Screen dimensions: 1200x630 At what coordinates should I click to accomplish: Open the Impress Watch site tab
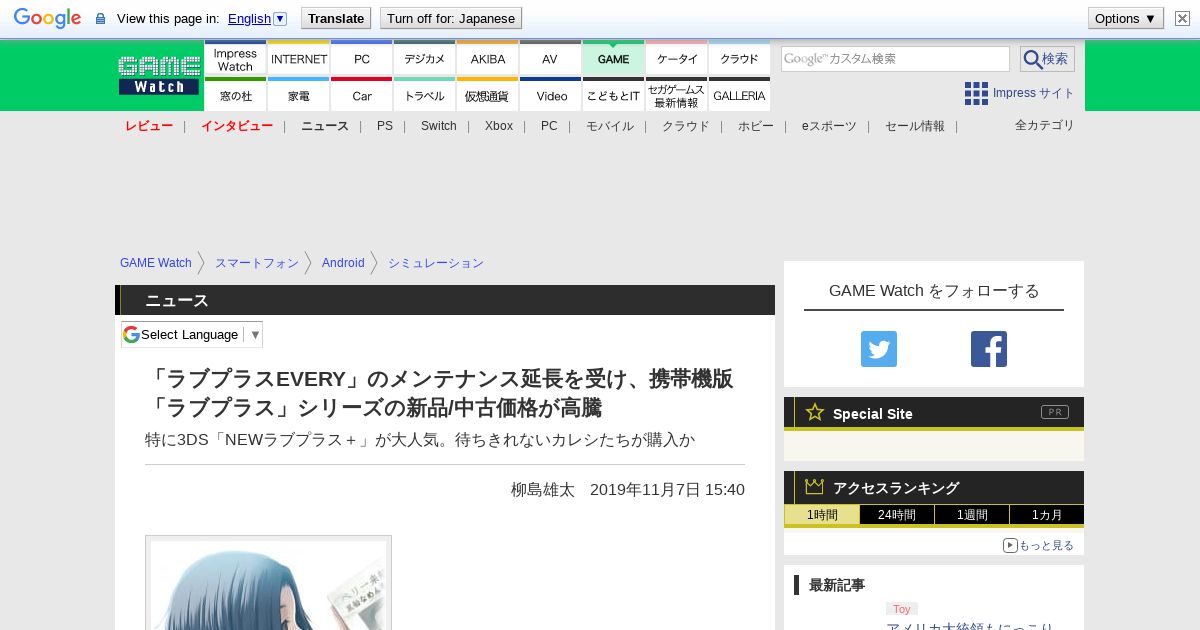[x=235, y=58]
